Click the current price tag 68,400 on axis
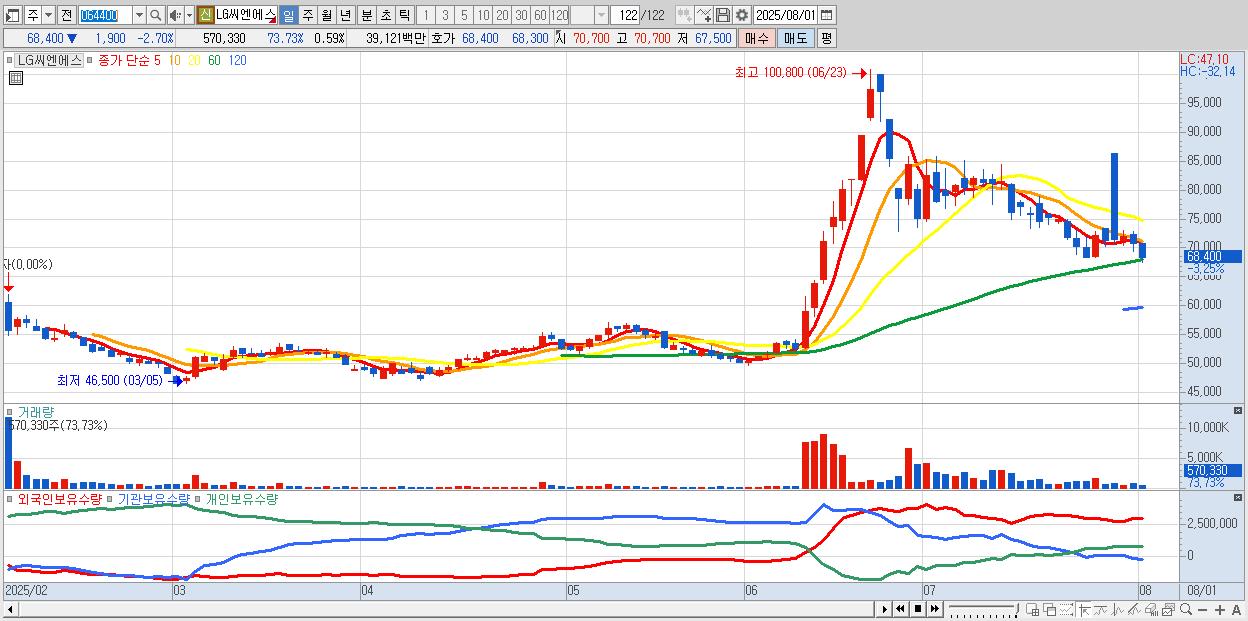 point(1211,257)
